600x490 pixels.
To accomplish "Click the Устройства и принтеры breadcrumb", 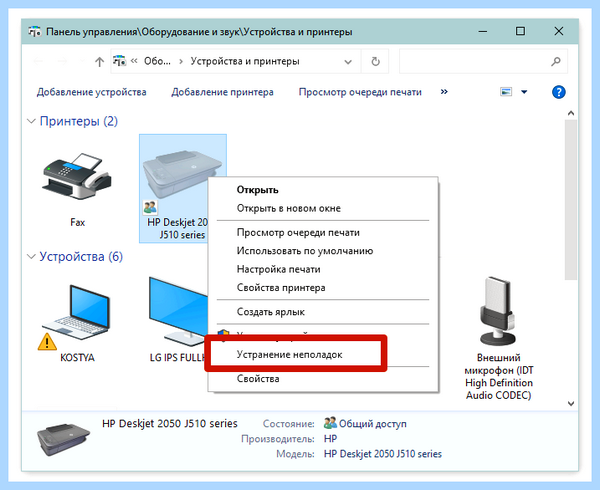I will pyautogui.click(x=245, y=61).
